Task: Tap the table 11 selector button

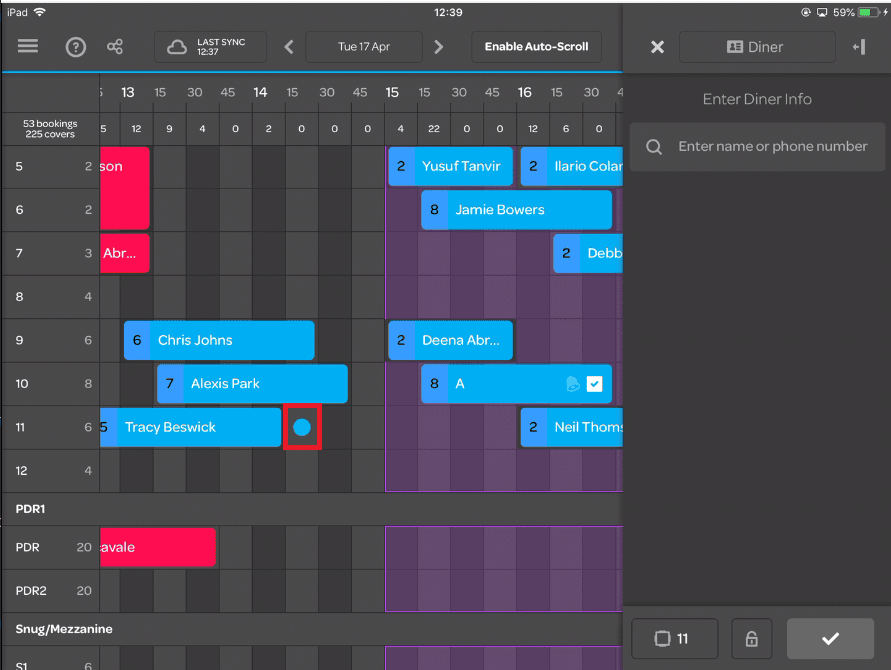Action: [x=674, y=638]
